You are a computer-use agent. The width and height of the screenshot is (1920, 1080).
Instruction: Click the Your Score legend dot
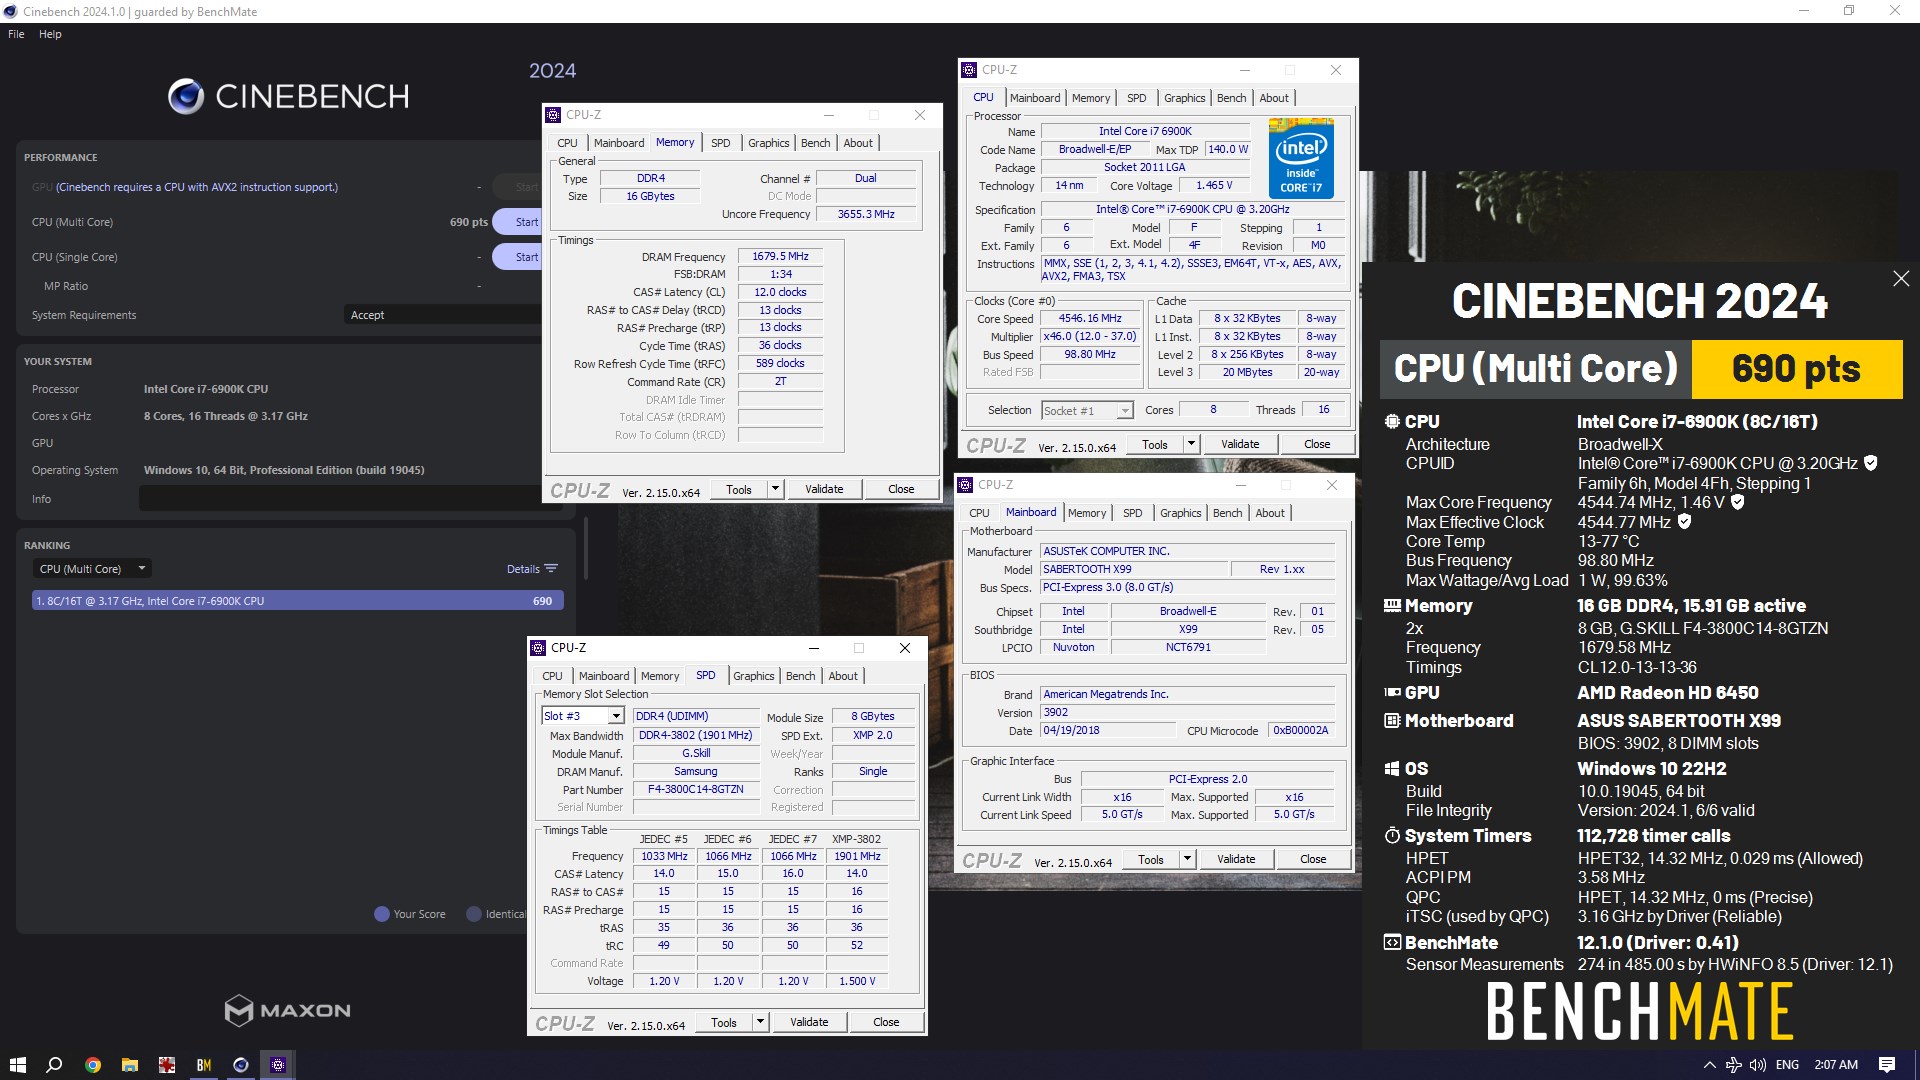coord(381,914)
